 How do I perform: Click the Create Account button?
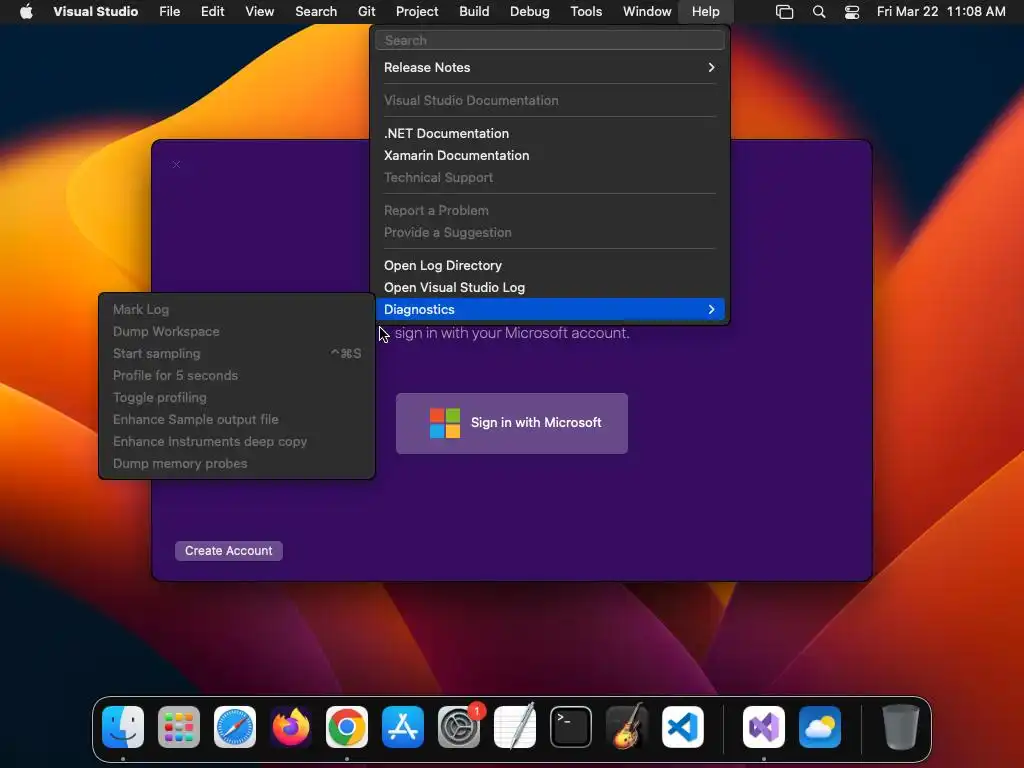(x=229, y=551)
